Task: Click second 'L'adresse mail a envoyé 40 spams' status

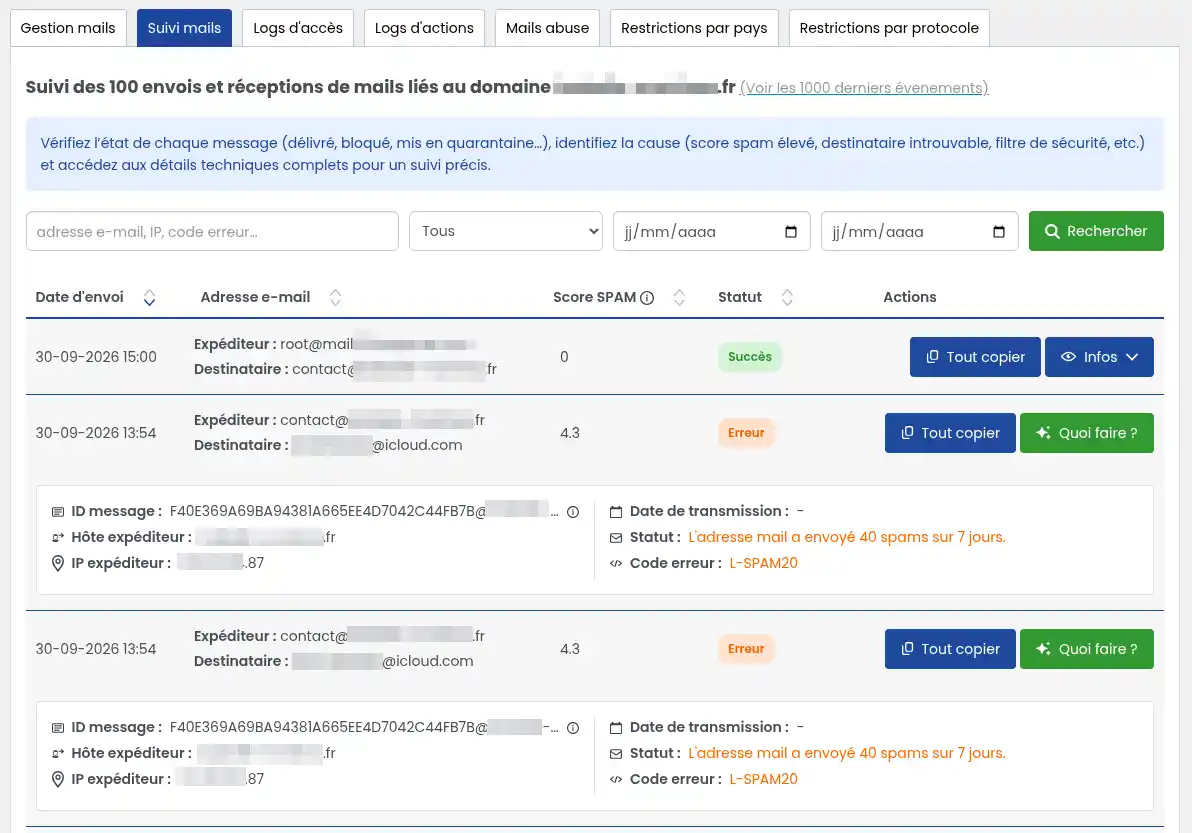Action: pos(847,753)
